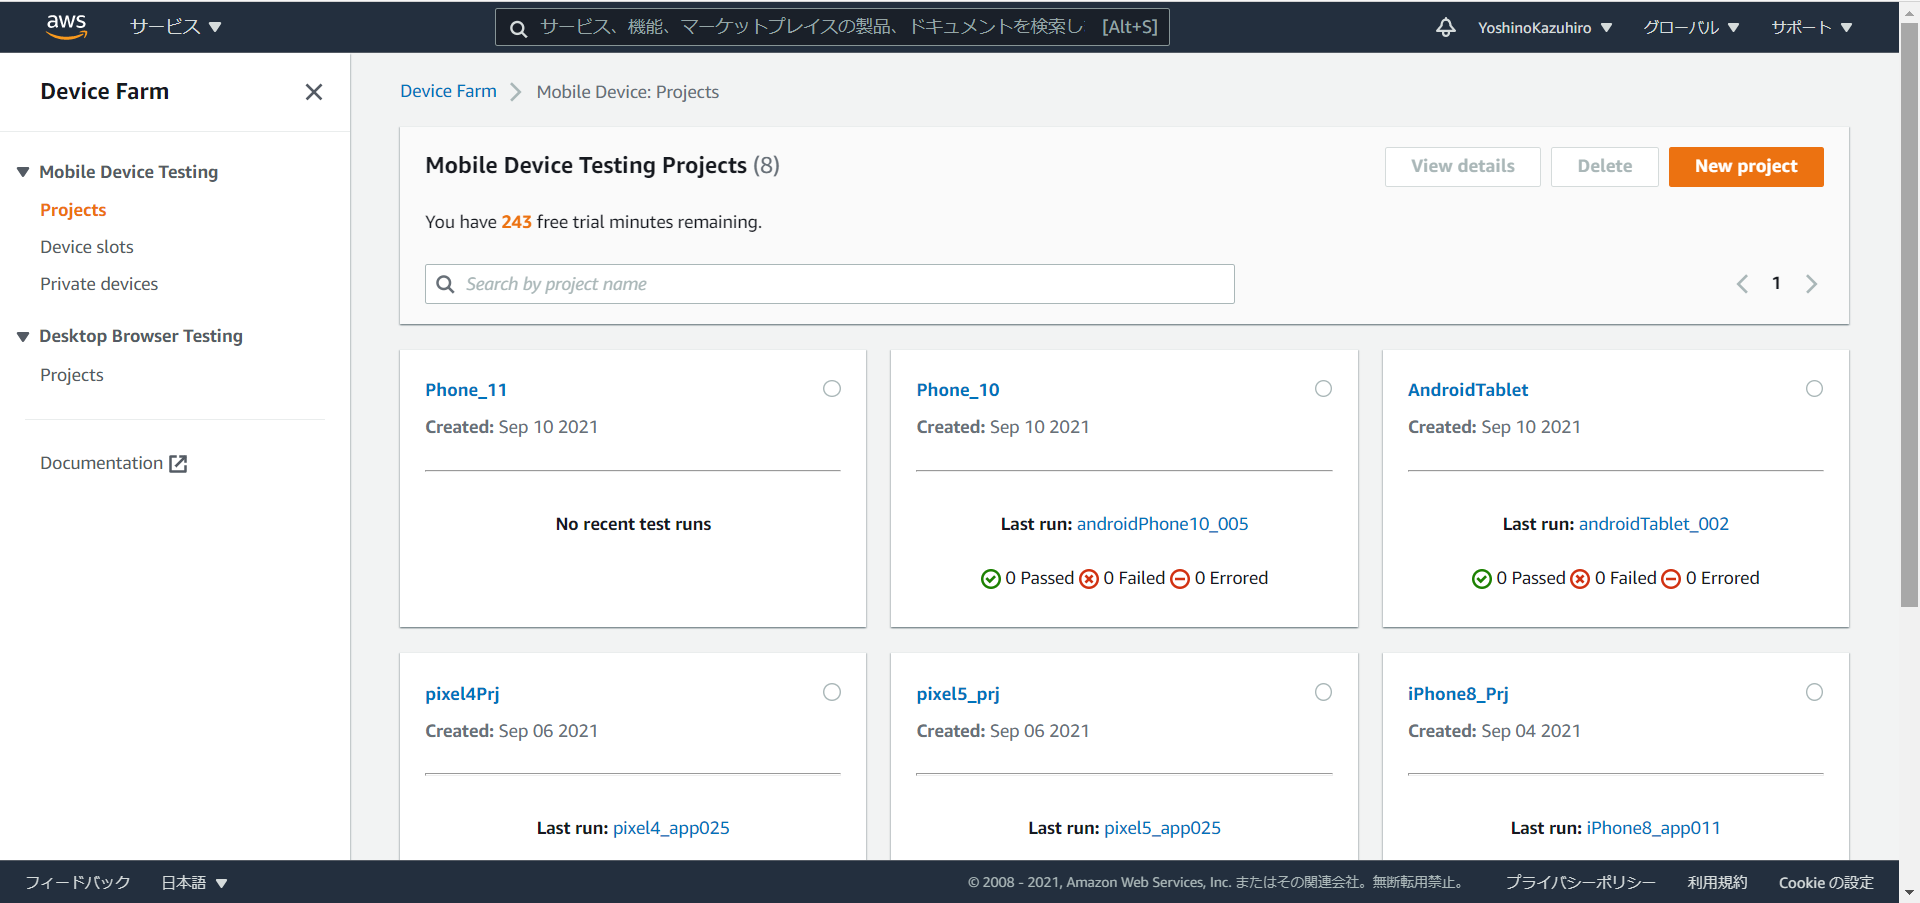Image resolution: width=1920 pixels, height=903 pixels.
Task: Click the Delete button
Action: pos(1605,167)
